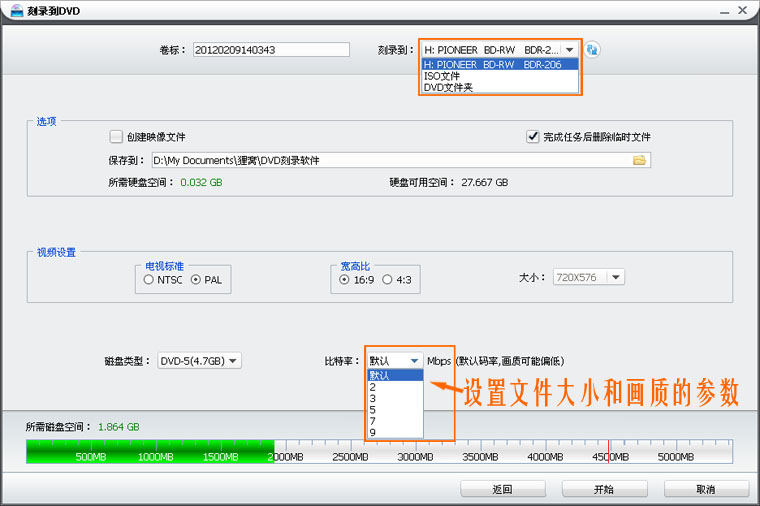This screenshot has width=760, height=506.
Task: Click the 卷标 volume label field
Action: click(x=271, y=49)
